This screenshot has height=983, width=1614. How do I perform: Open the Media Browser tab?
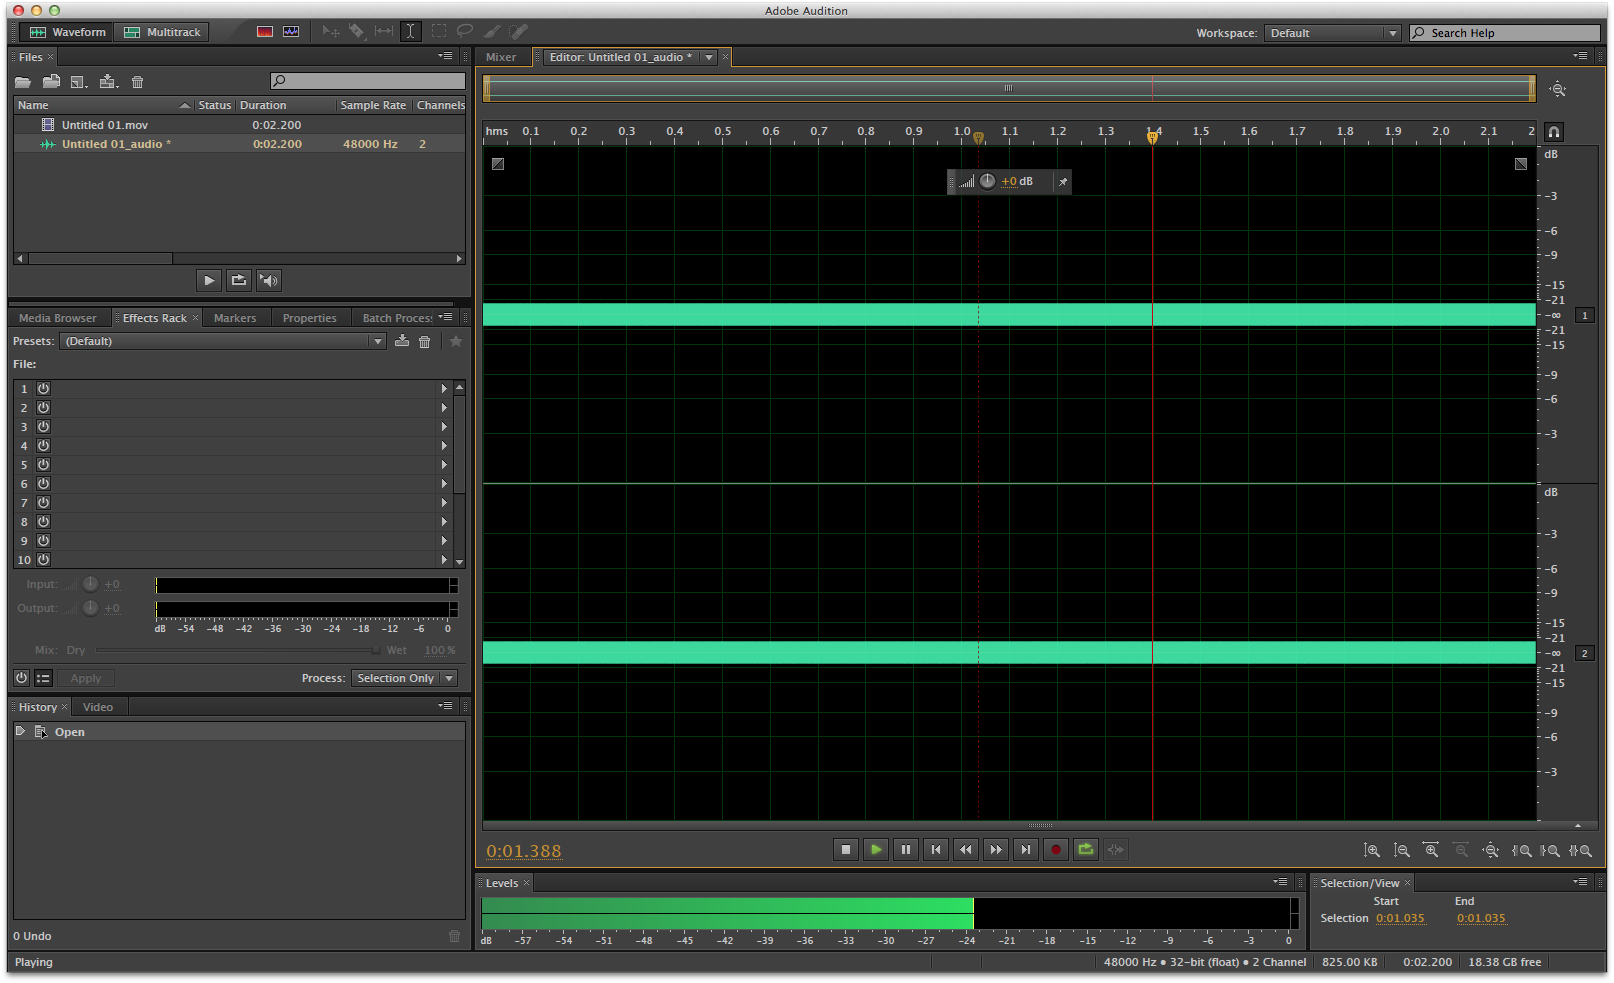click(58, 318)
